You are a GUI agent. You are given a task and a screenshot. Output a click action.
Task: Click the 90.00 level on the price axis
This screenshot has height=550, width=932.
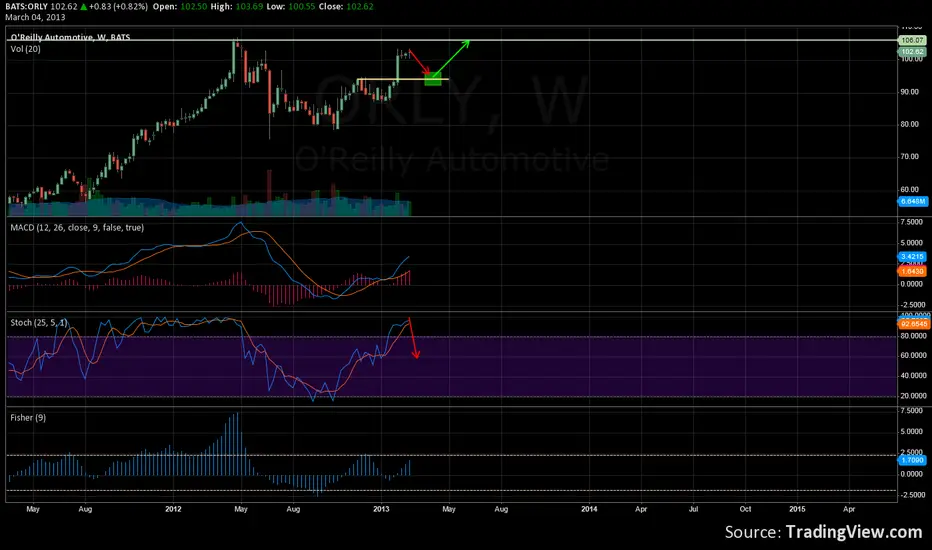click(909, 92)
